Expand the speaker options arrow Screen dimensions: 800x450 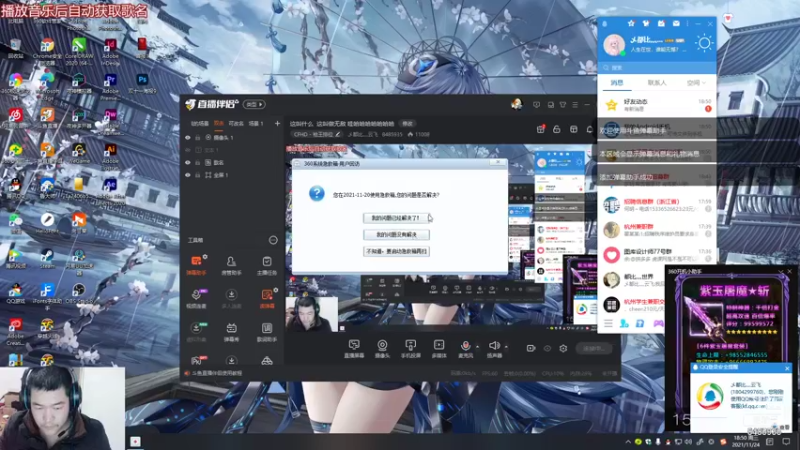click(506, 347)
